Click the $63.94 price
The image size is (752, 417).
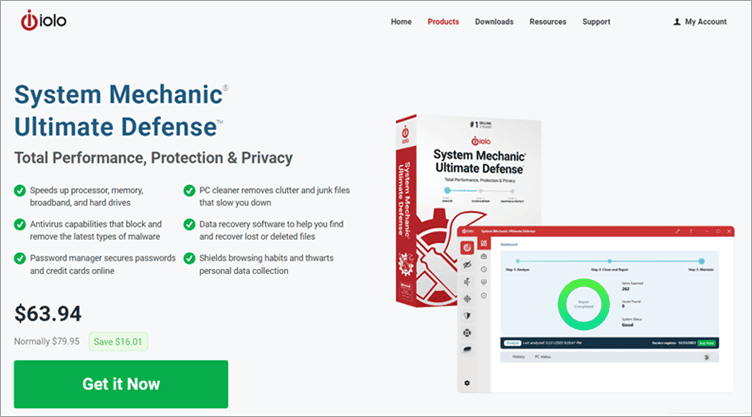[48, 314]
